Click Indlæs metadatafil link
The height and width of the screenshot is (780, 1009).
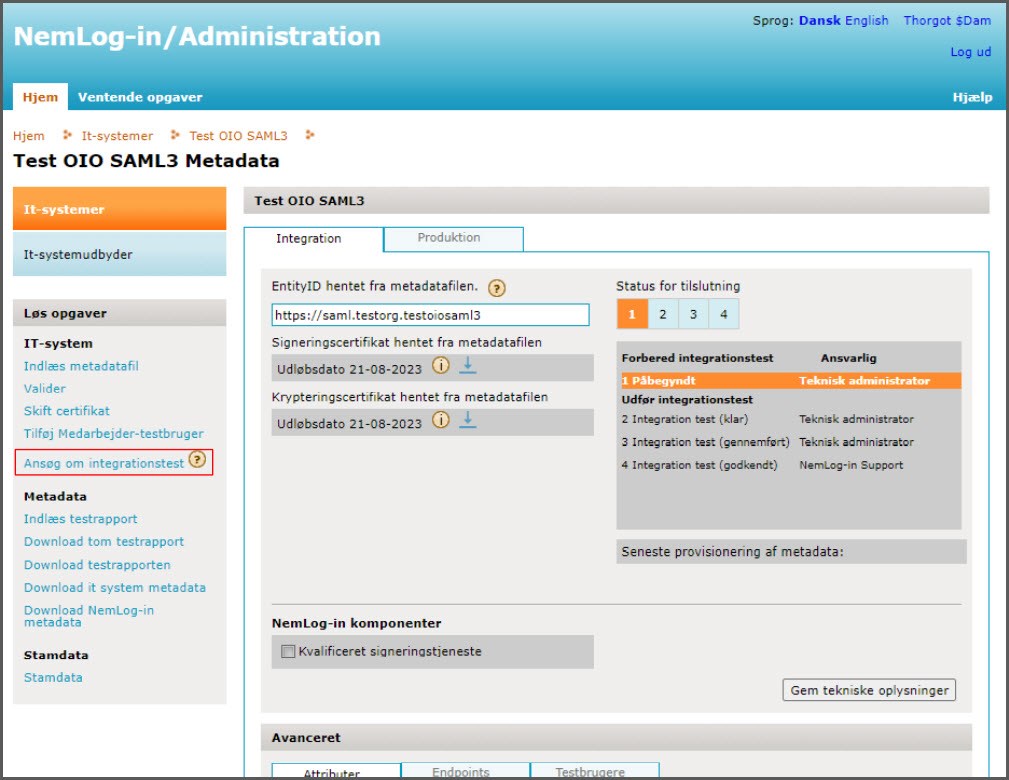81,366
